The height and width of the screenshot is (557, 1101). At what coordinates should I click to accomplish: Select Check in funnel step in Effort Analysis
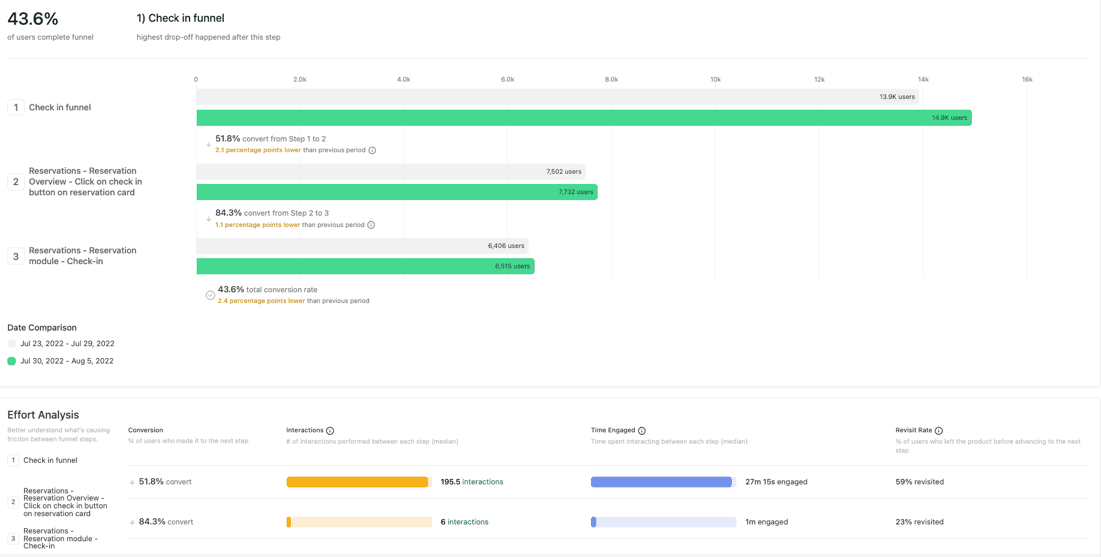50,461
